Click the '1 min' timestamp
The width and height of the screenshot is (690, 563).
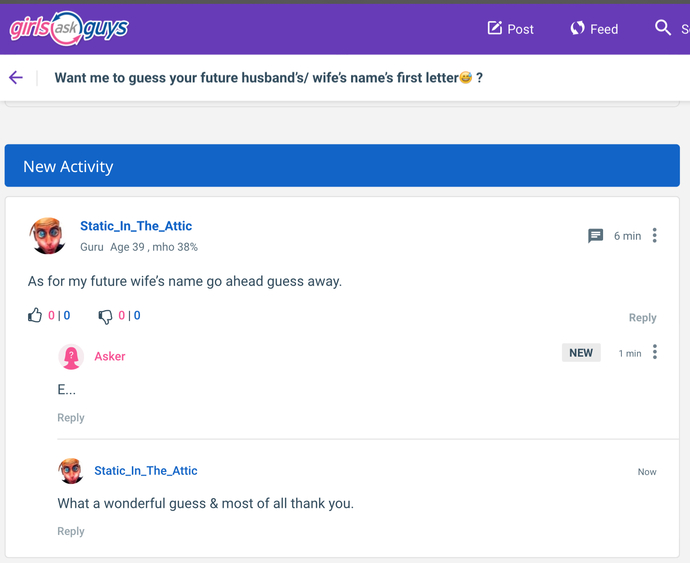[x=630, y=353]
